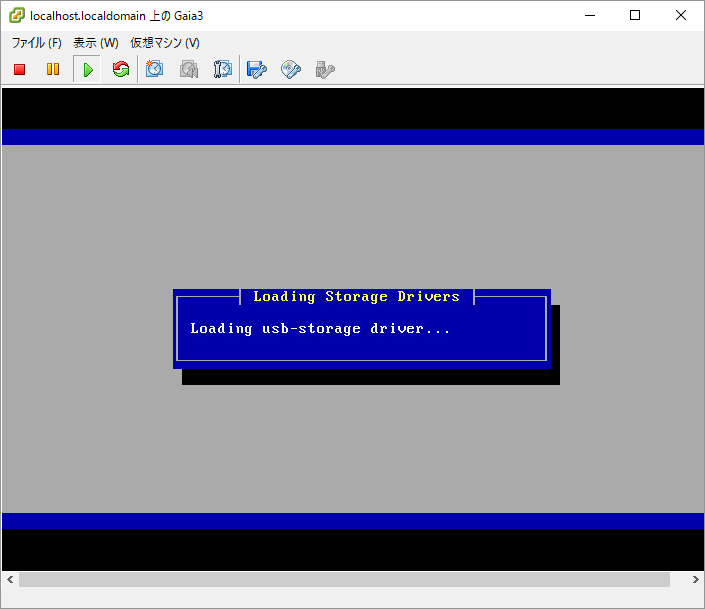
Task: Click right arrow of horizontal scrollbar
Action: click(x=695, y=579)
